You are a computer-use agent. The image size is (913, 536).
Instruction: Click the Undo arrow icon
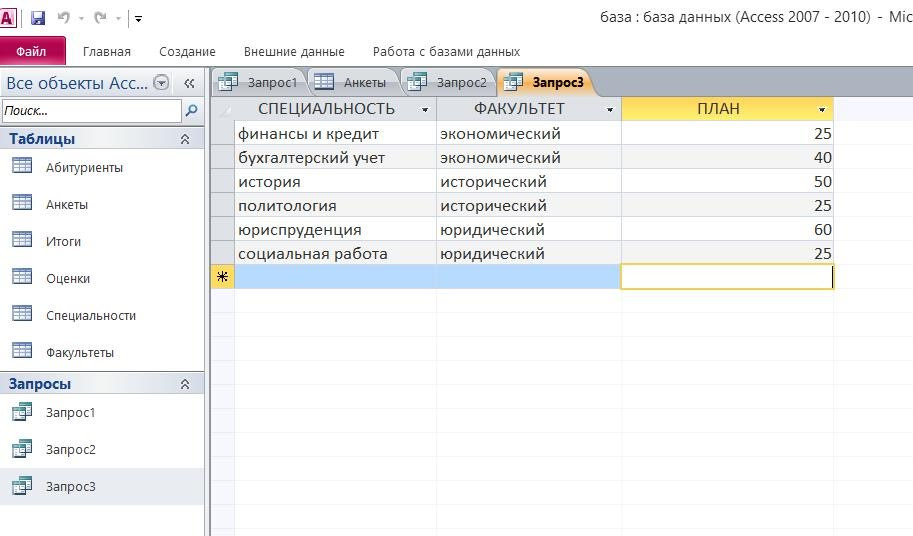click(64, 18)
